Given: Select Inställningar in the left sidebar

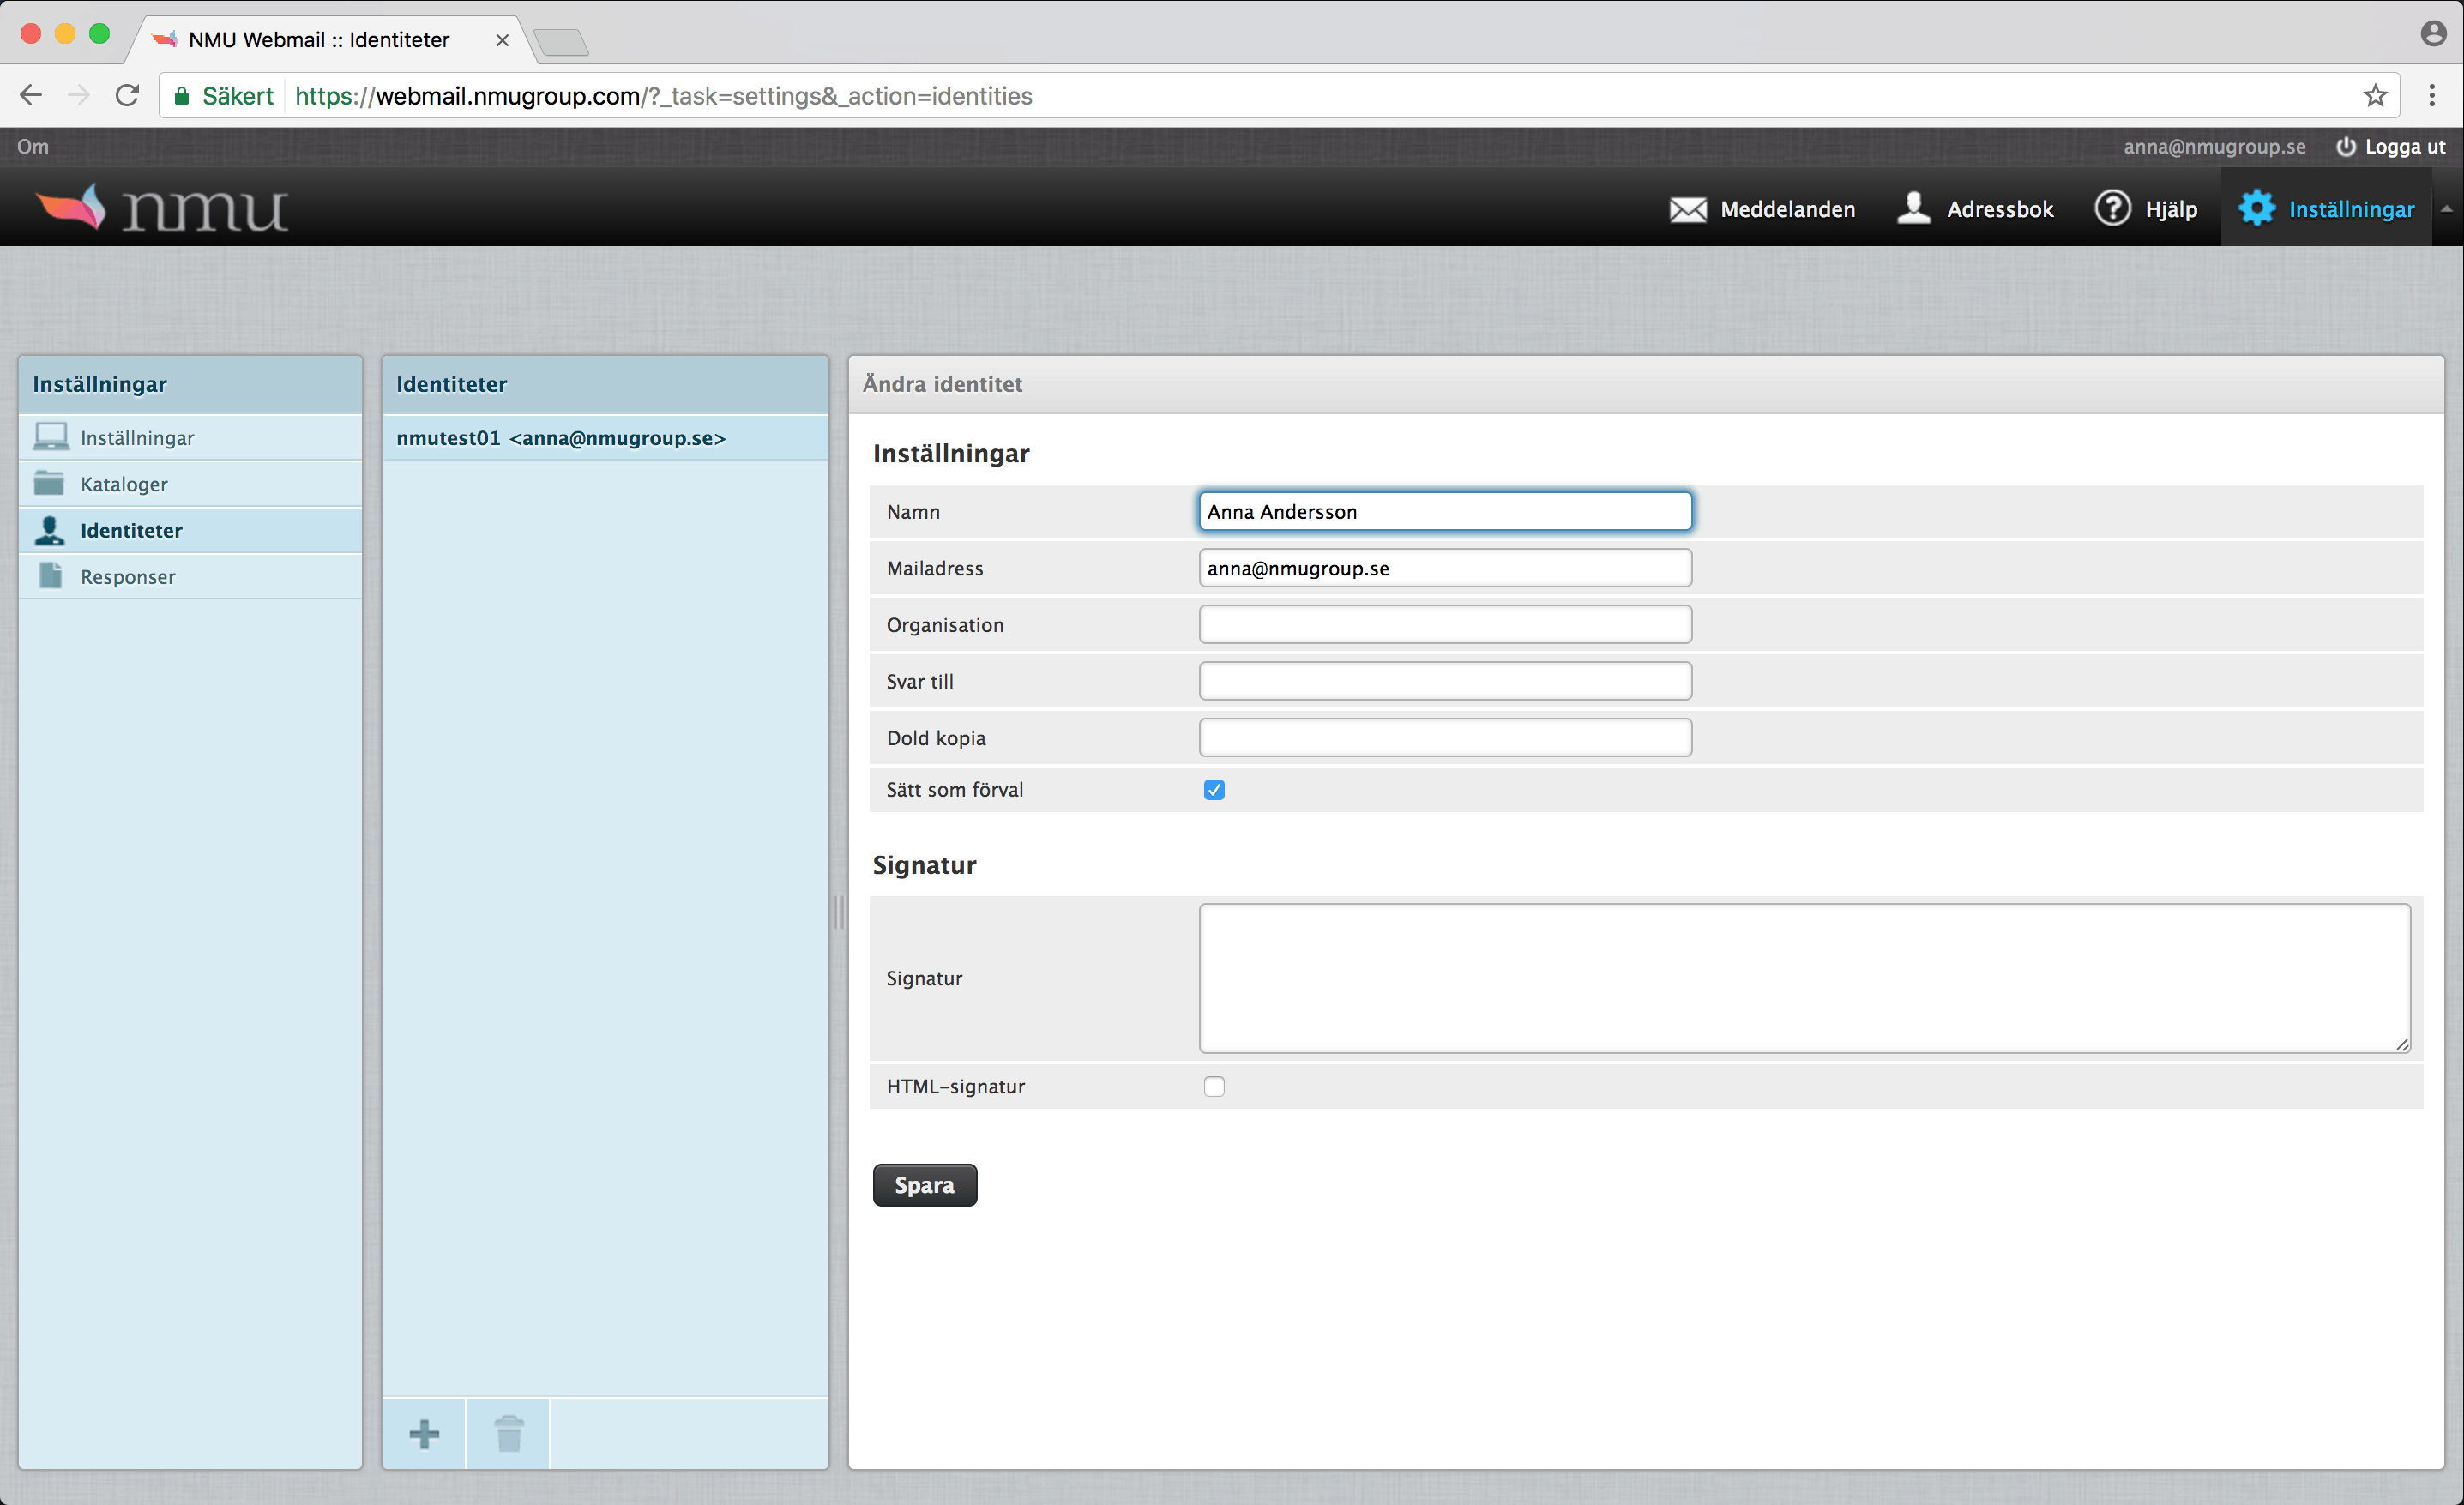Looking at the screenshot, I should coord(190,438).
